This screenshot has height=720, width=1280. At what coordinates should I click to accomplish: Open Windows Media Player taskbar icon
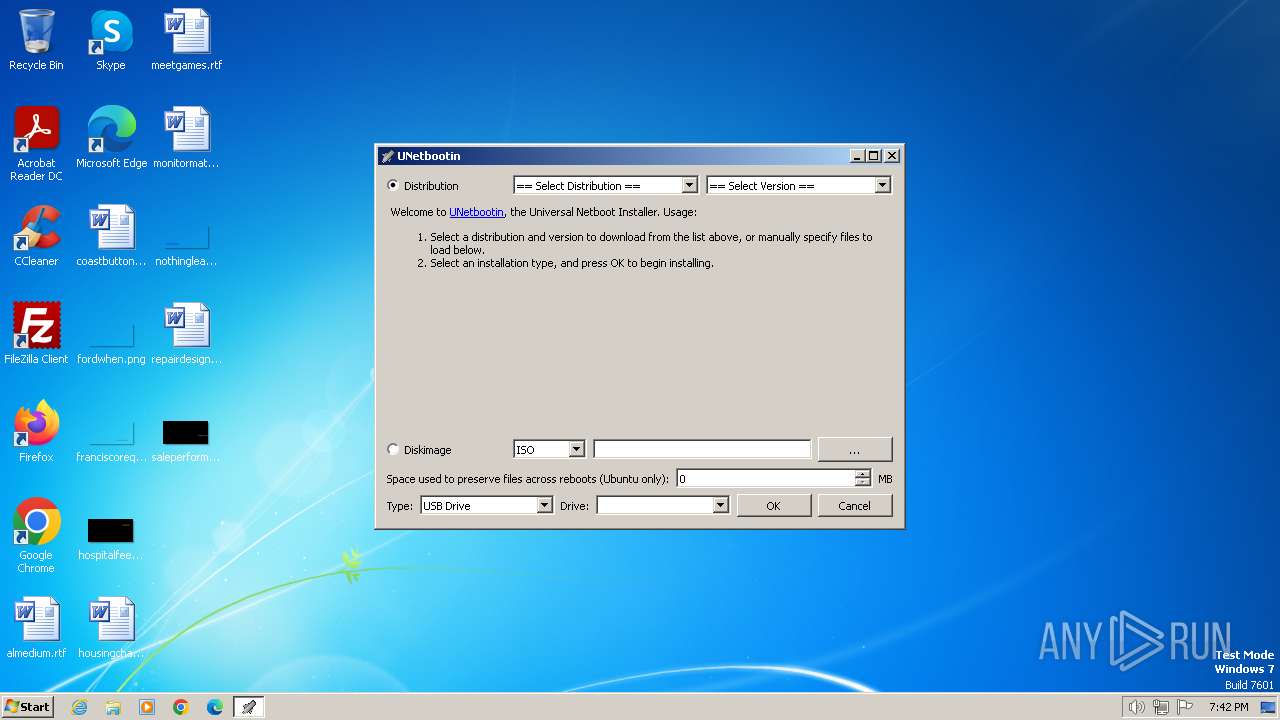click(x=147, y=707)
